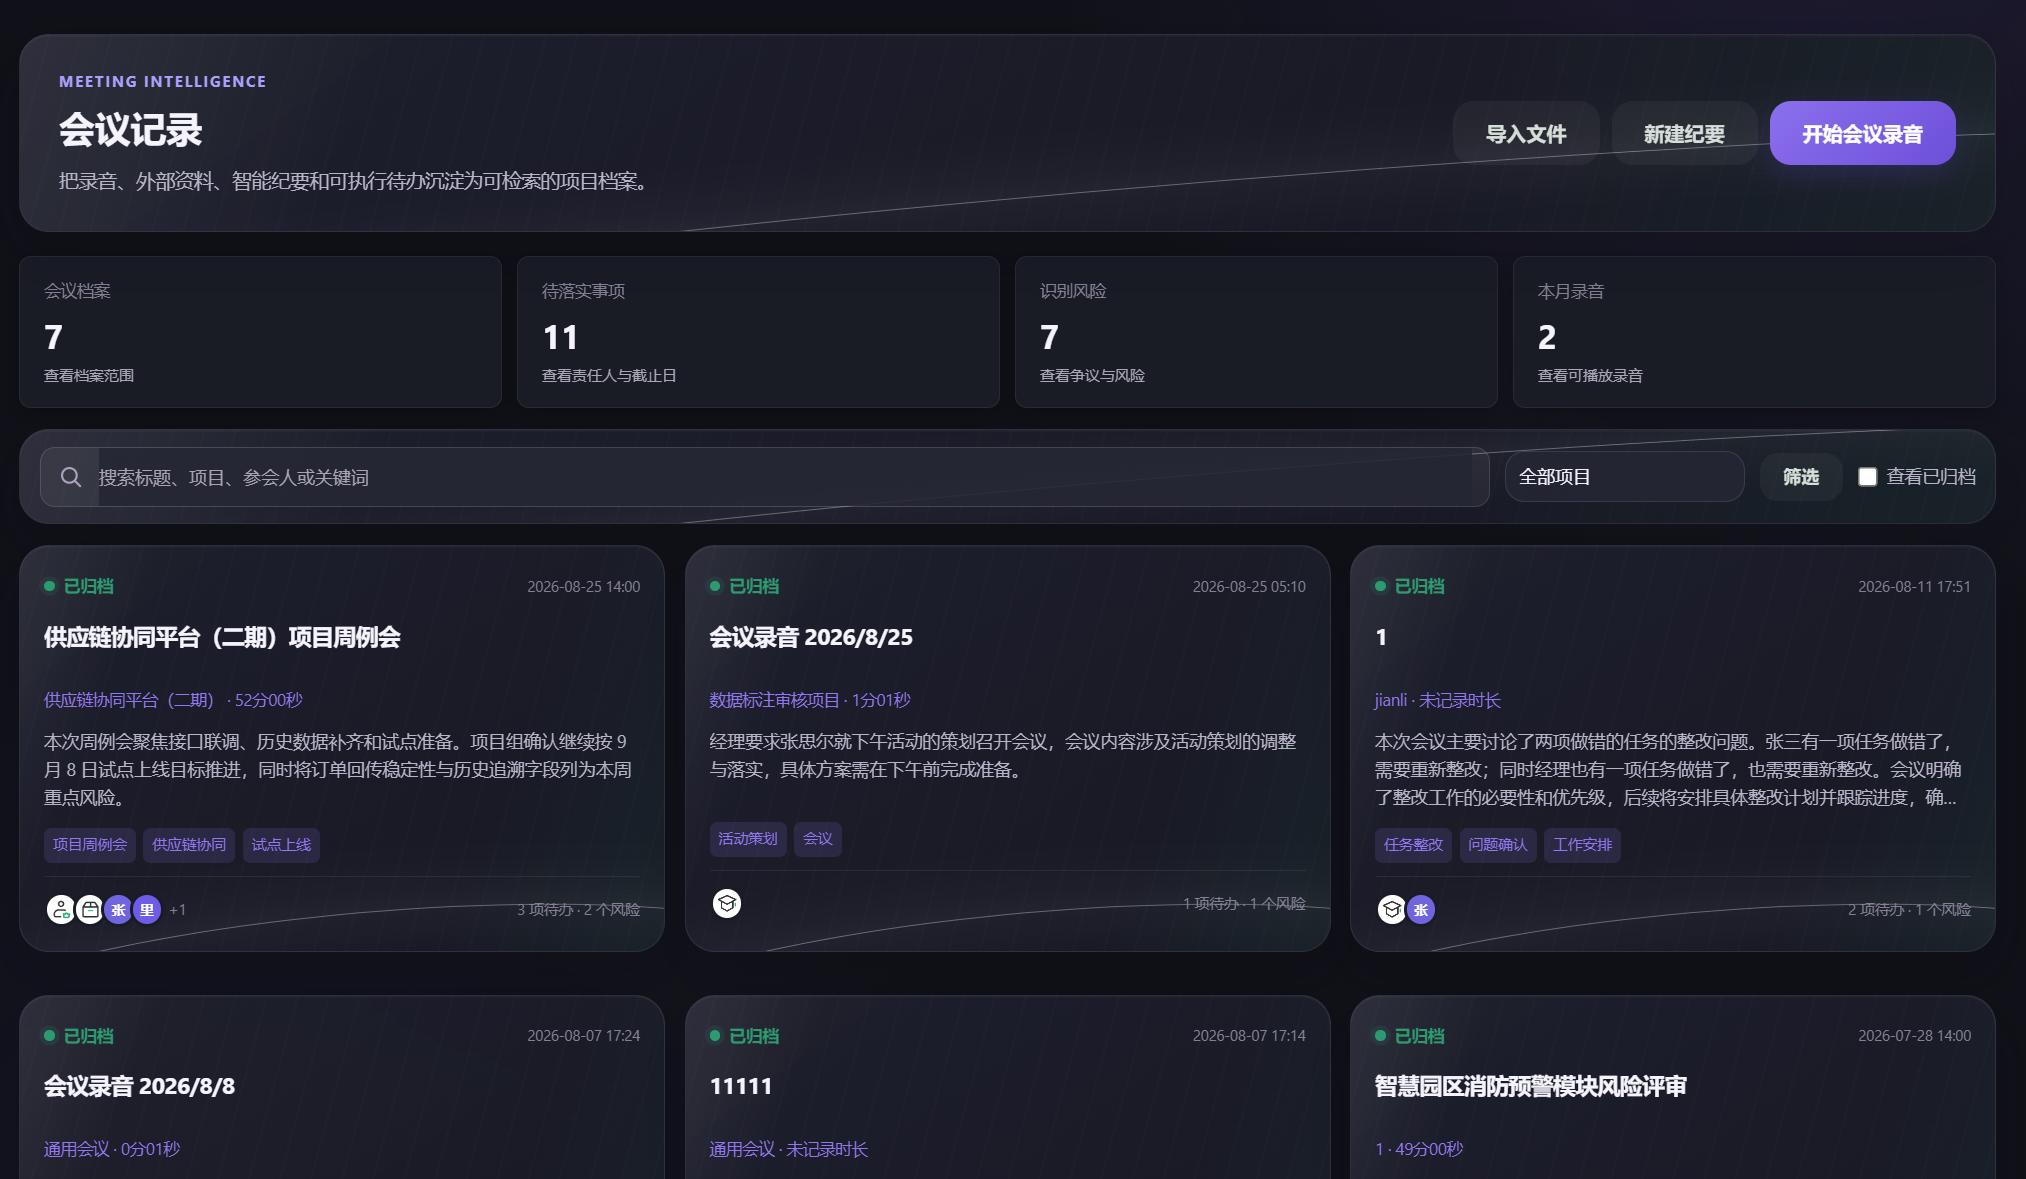Click the 试点上线 tag

(281, 845)
